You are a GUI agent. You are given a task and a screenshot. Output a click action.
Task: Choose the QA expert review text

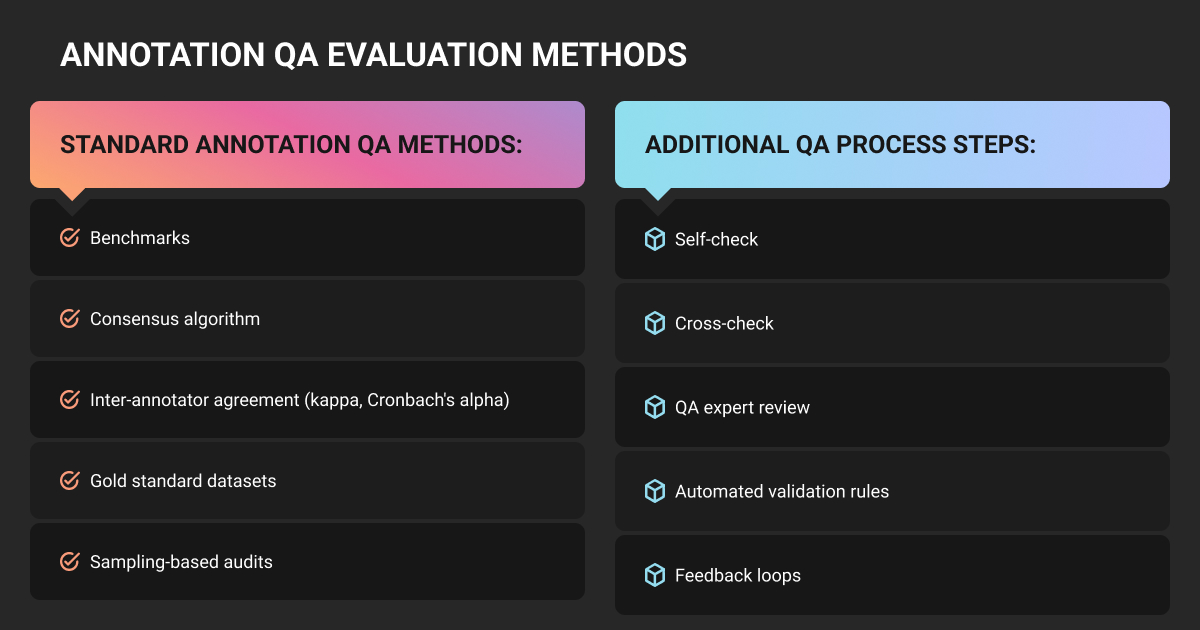click(x=742, y=408)
